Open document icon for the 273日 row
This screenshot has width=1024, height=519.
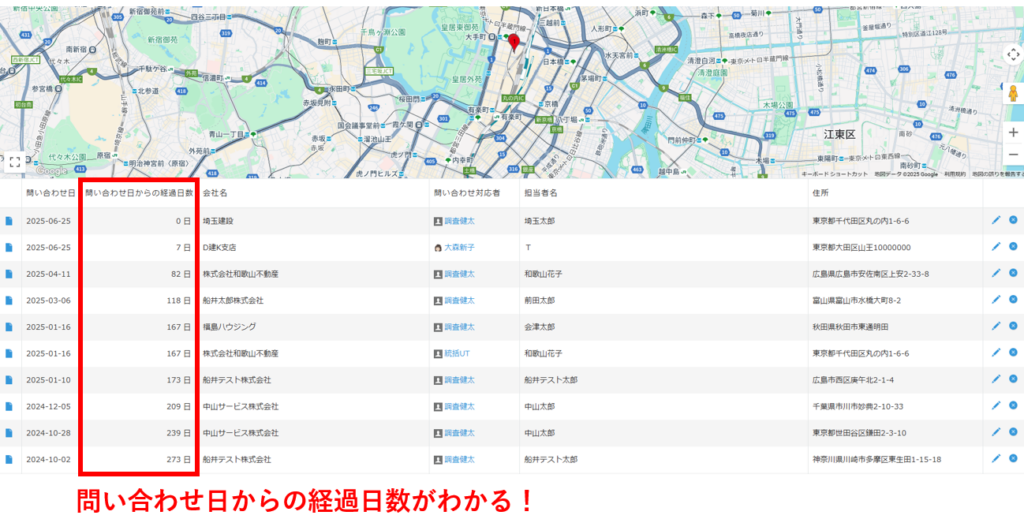point(9,459)
